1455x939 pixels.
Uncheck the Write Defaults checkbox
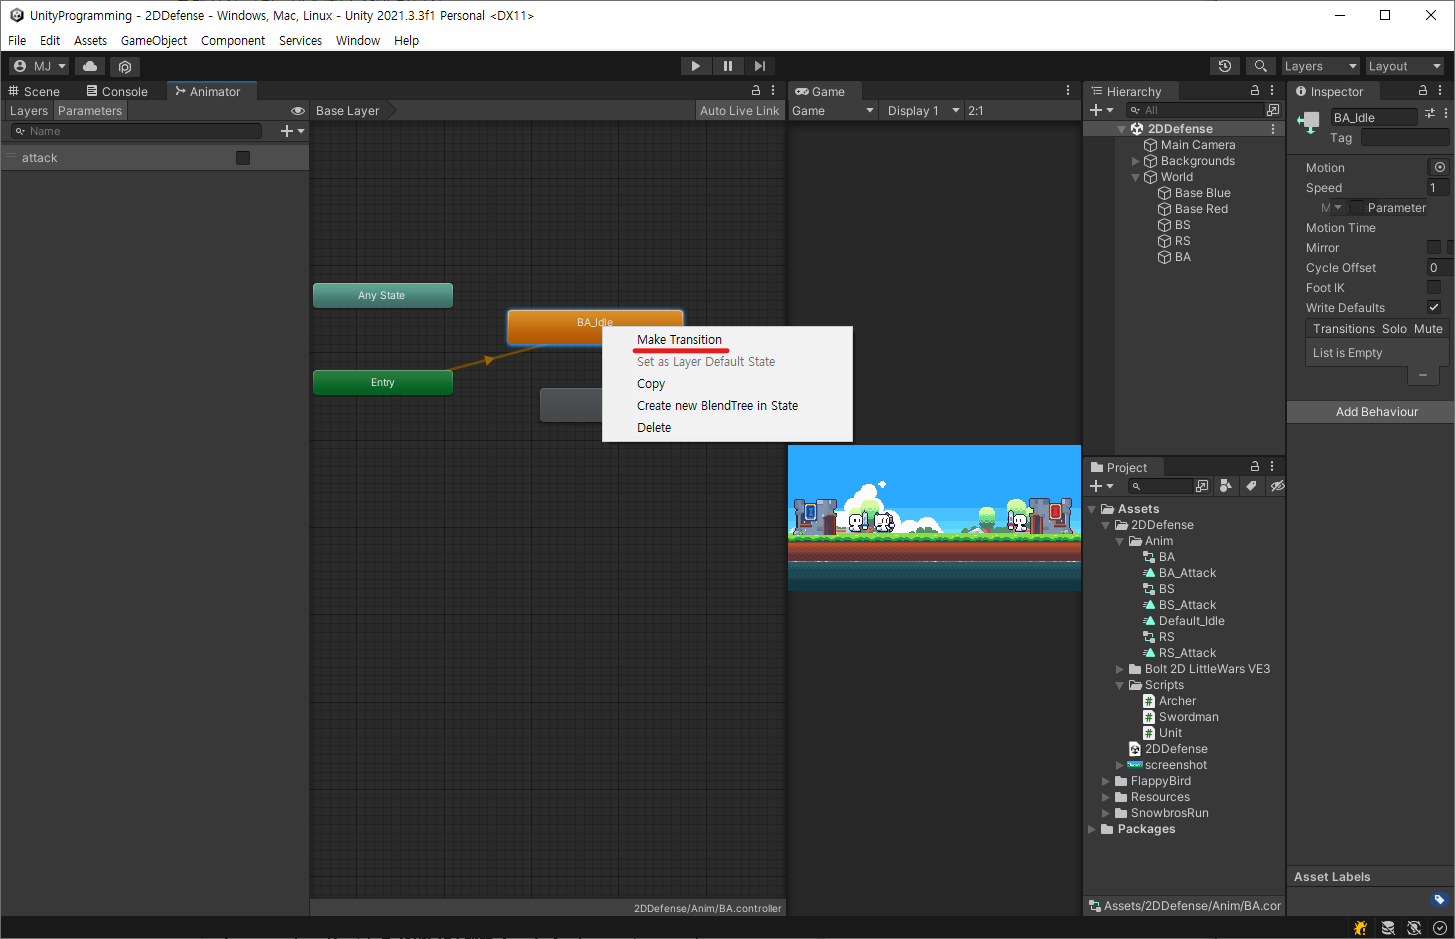[1434, 307]
